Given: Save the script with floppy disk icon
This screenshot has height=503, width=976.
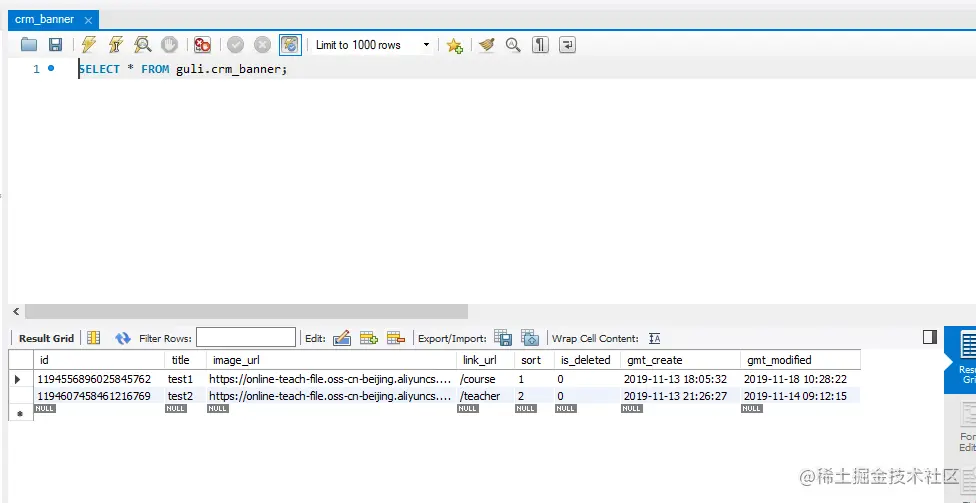Looking at the screenshot, I should [55, 44].
